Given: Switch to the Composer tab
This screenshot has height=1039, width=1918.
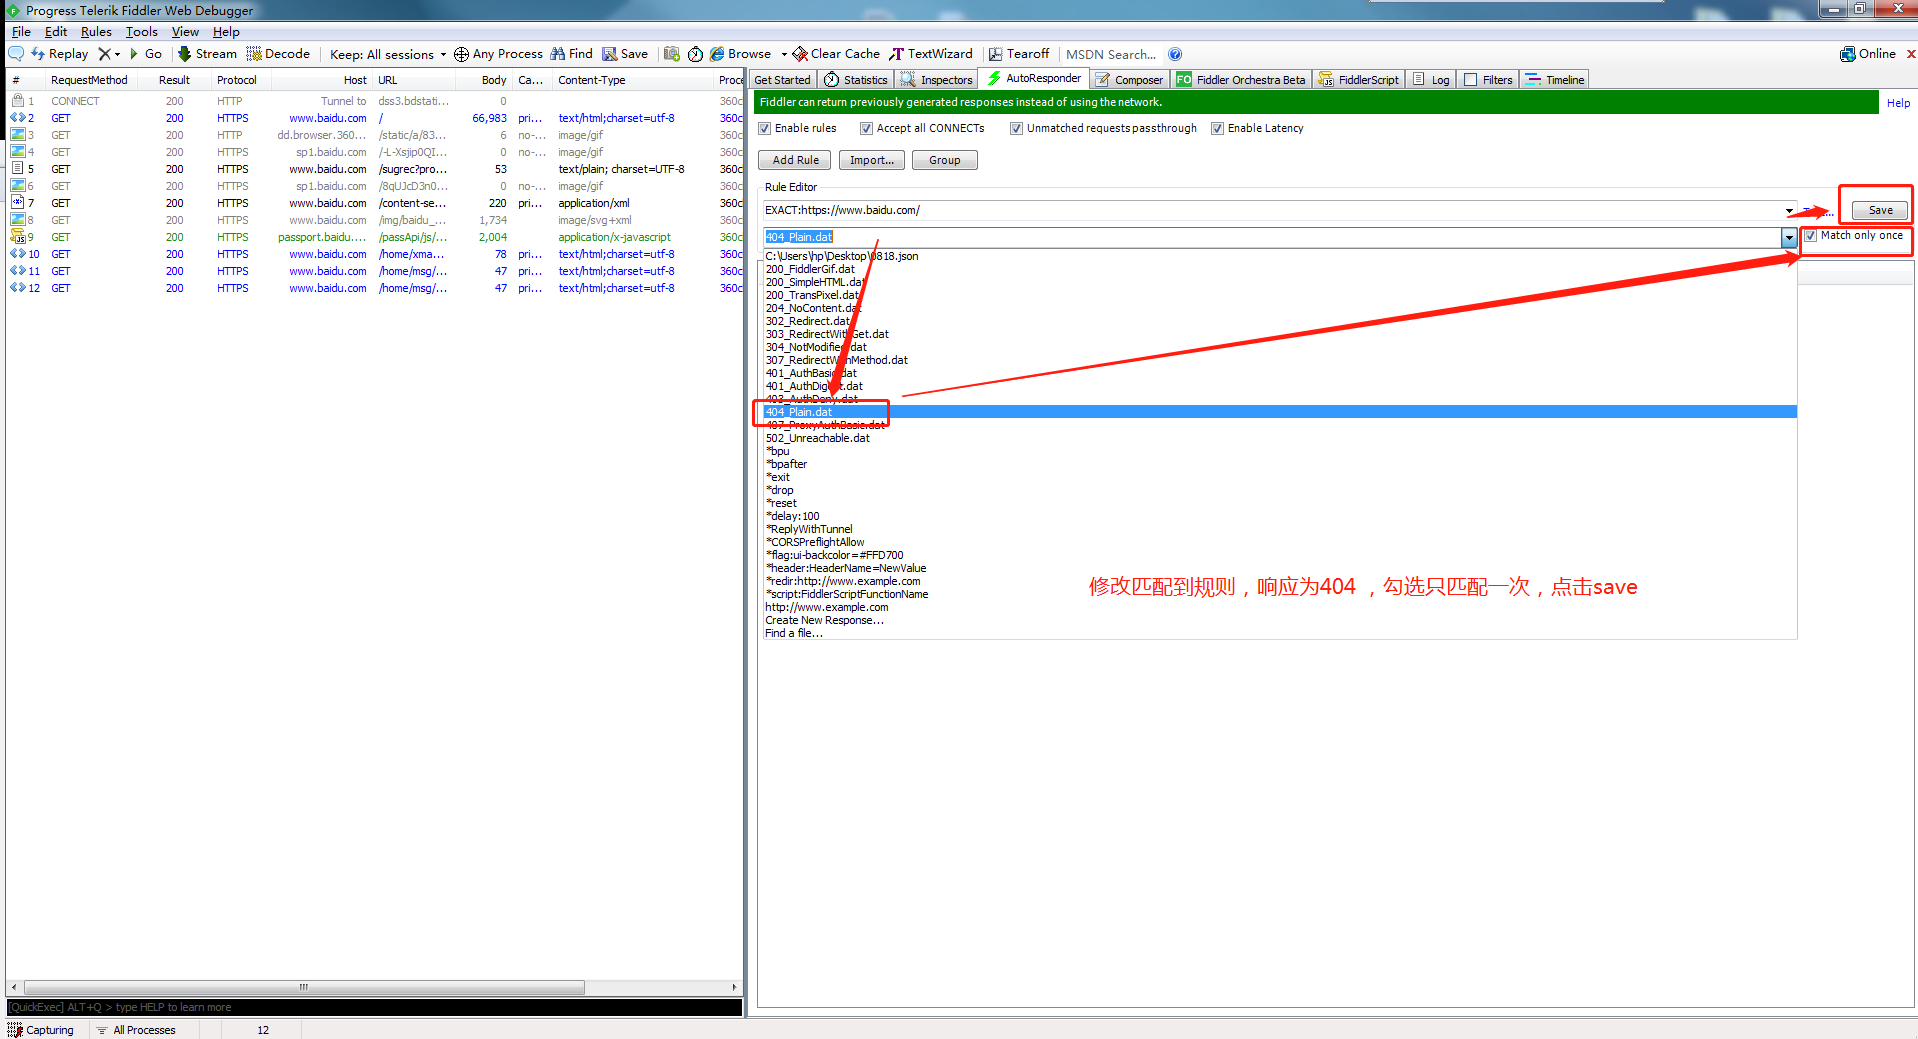Looking at the screenshot, I should [x=1130, y=80].
